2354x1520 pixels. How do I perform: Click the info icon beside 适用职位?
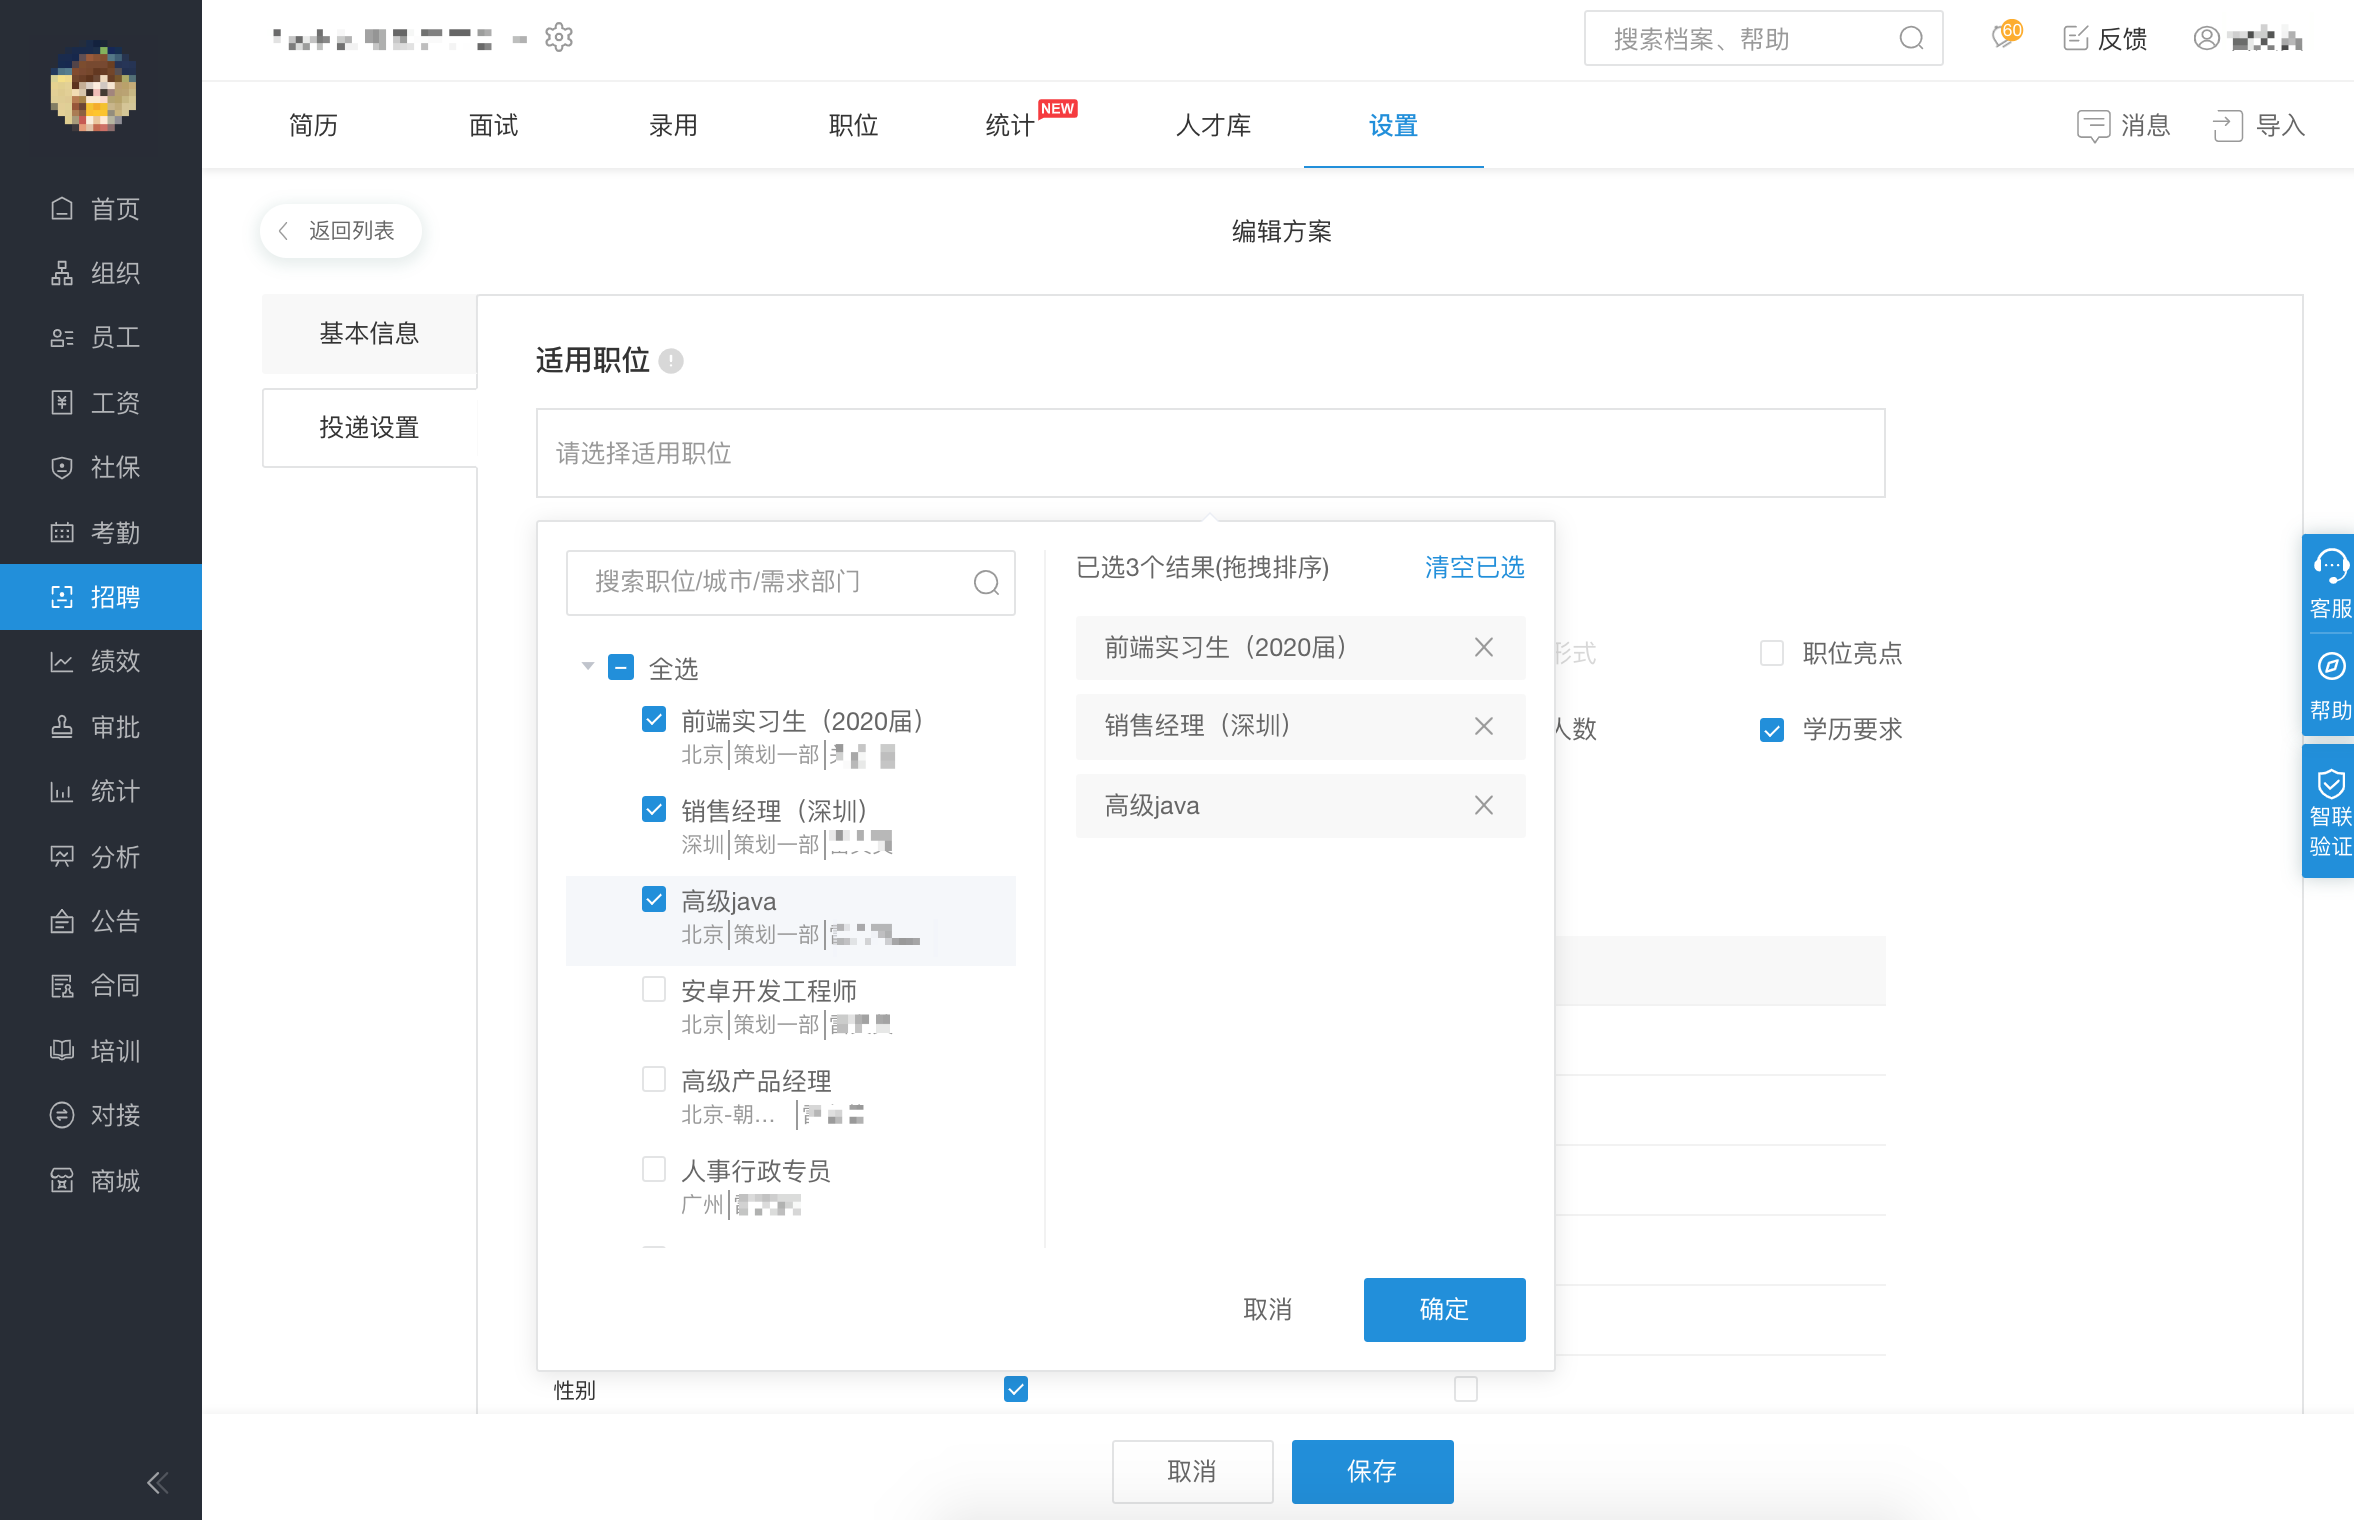point(671,361)
